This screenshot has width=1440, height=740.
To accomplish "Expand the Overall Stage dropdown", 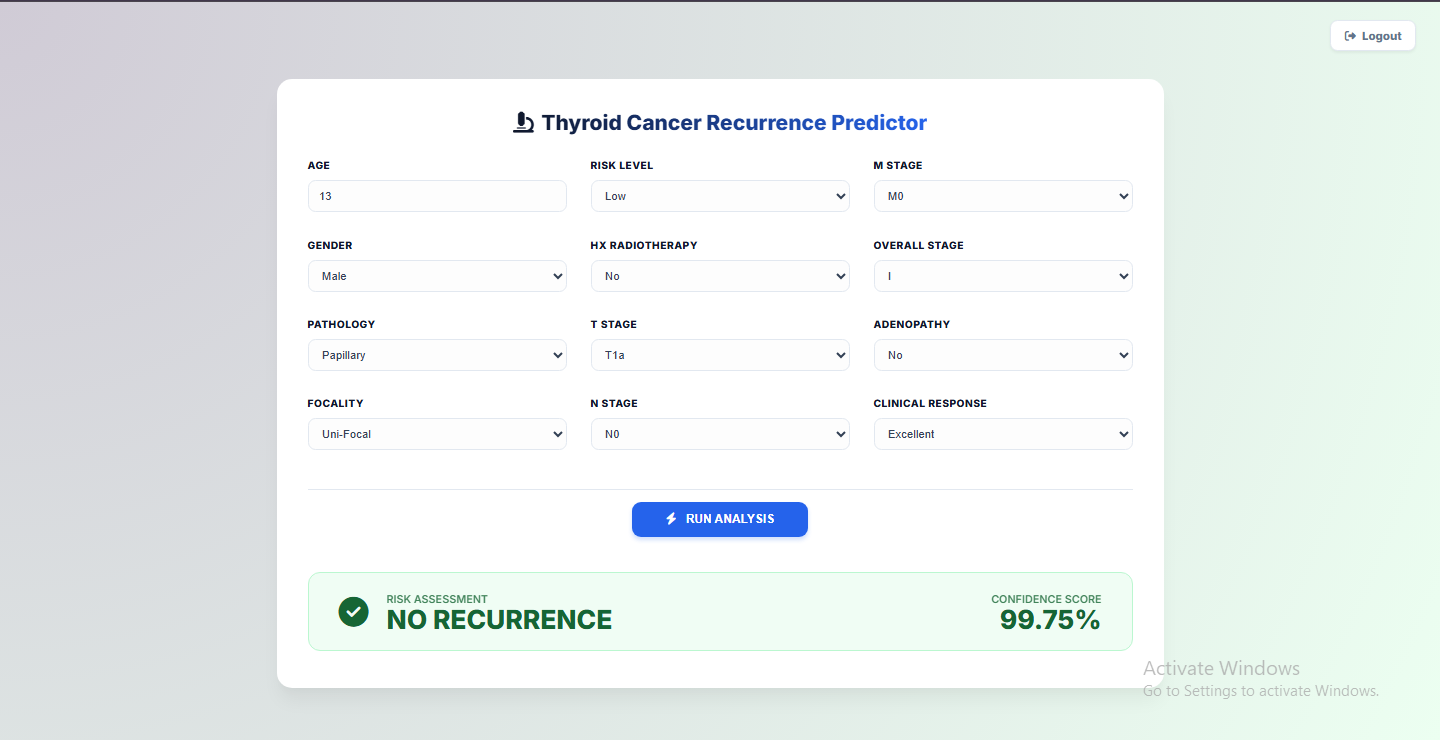I will 1003,276.
